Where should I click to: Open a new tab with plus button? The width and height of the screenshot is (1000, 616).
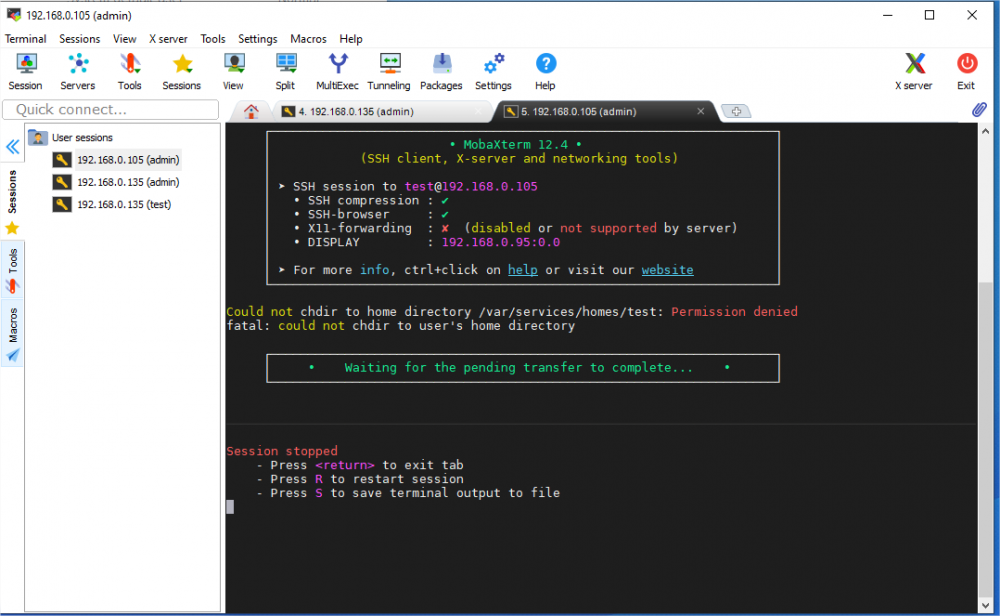point(736,112)
